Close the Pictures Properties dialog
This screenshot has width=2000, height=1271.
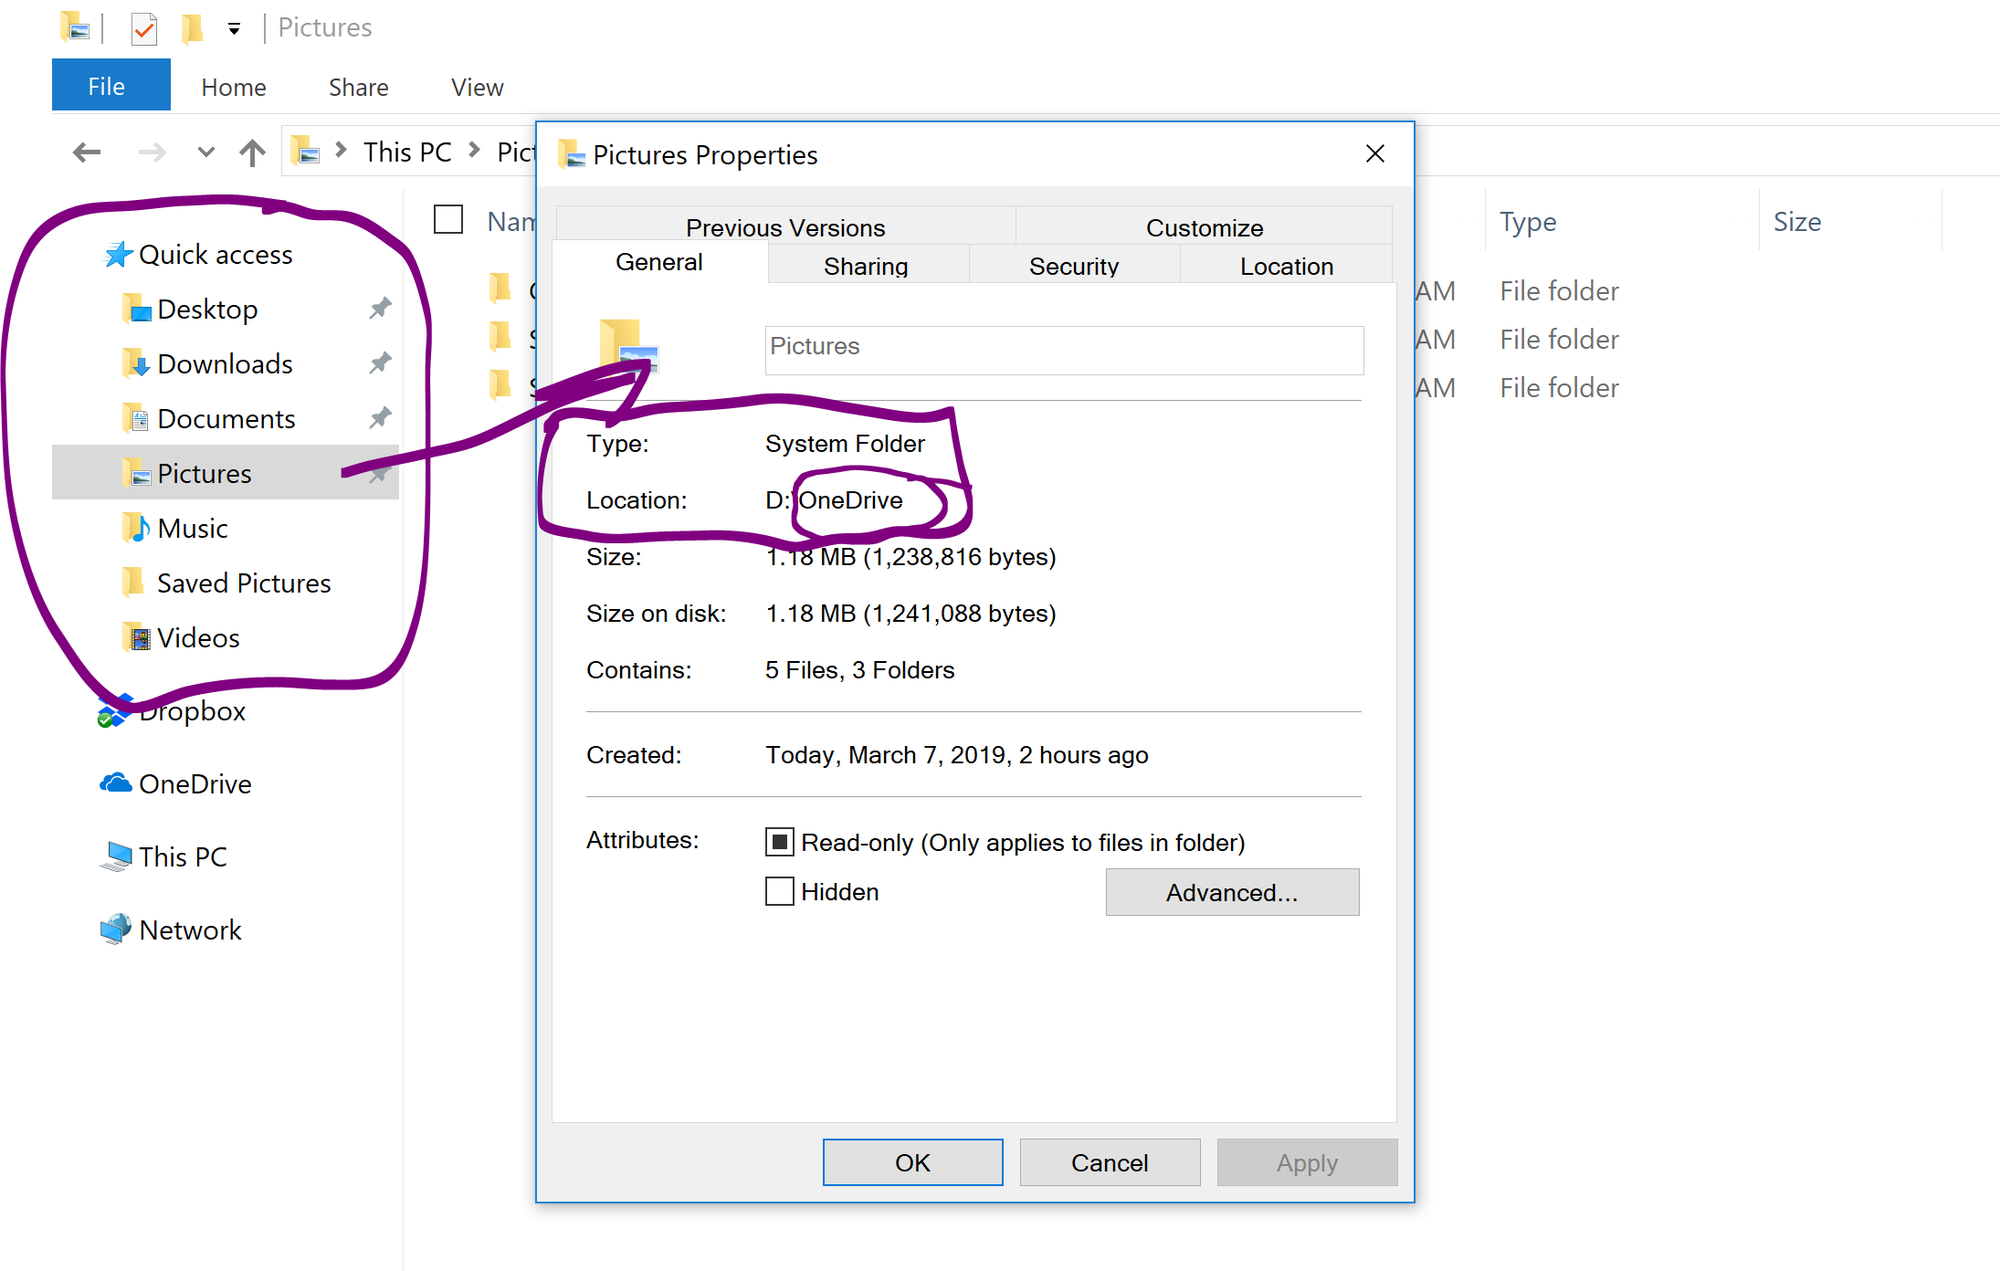[1375, 153]
